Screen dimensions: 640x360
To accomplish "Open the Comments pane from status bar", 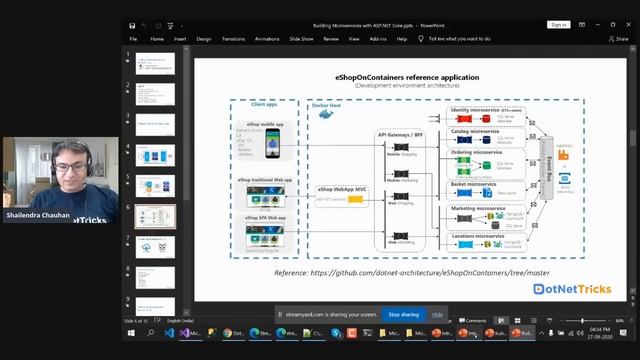I will click(472, 321).
